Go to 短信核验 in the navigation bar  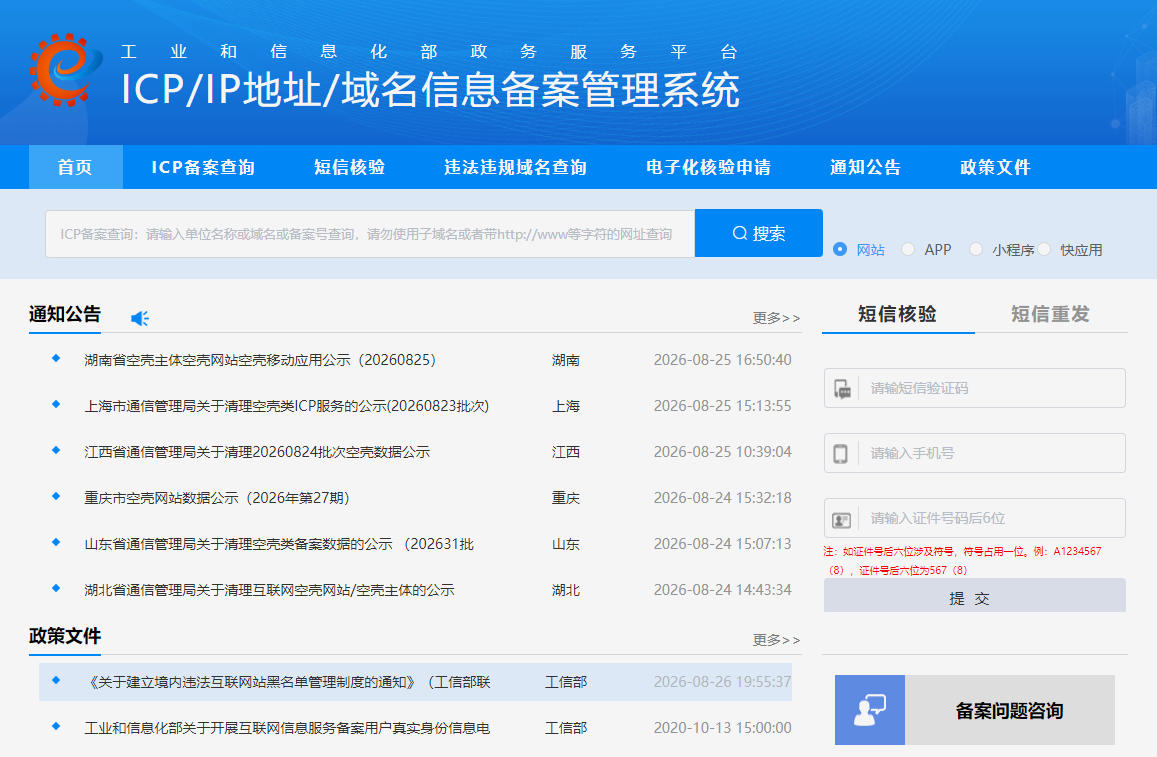coord(350,167)
